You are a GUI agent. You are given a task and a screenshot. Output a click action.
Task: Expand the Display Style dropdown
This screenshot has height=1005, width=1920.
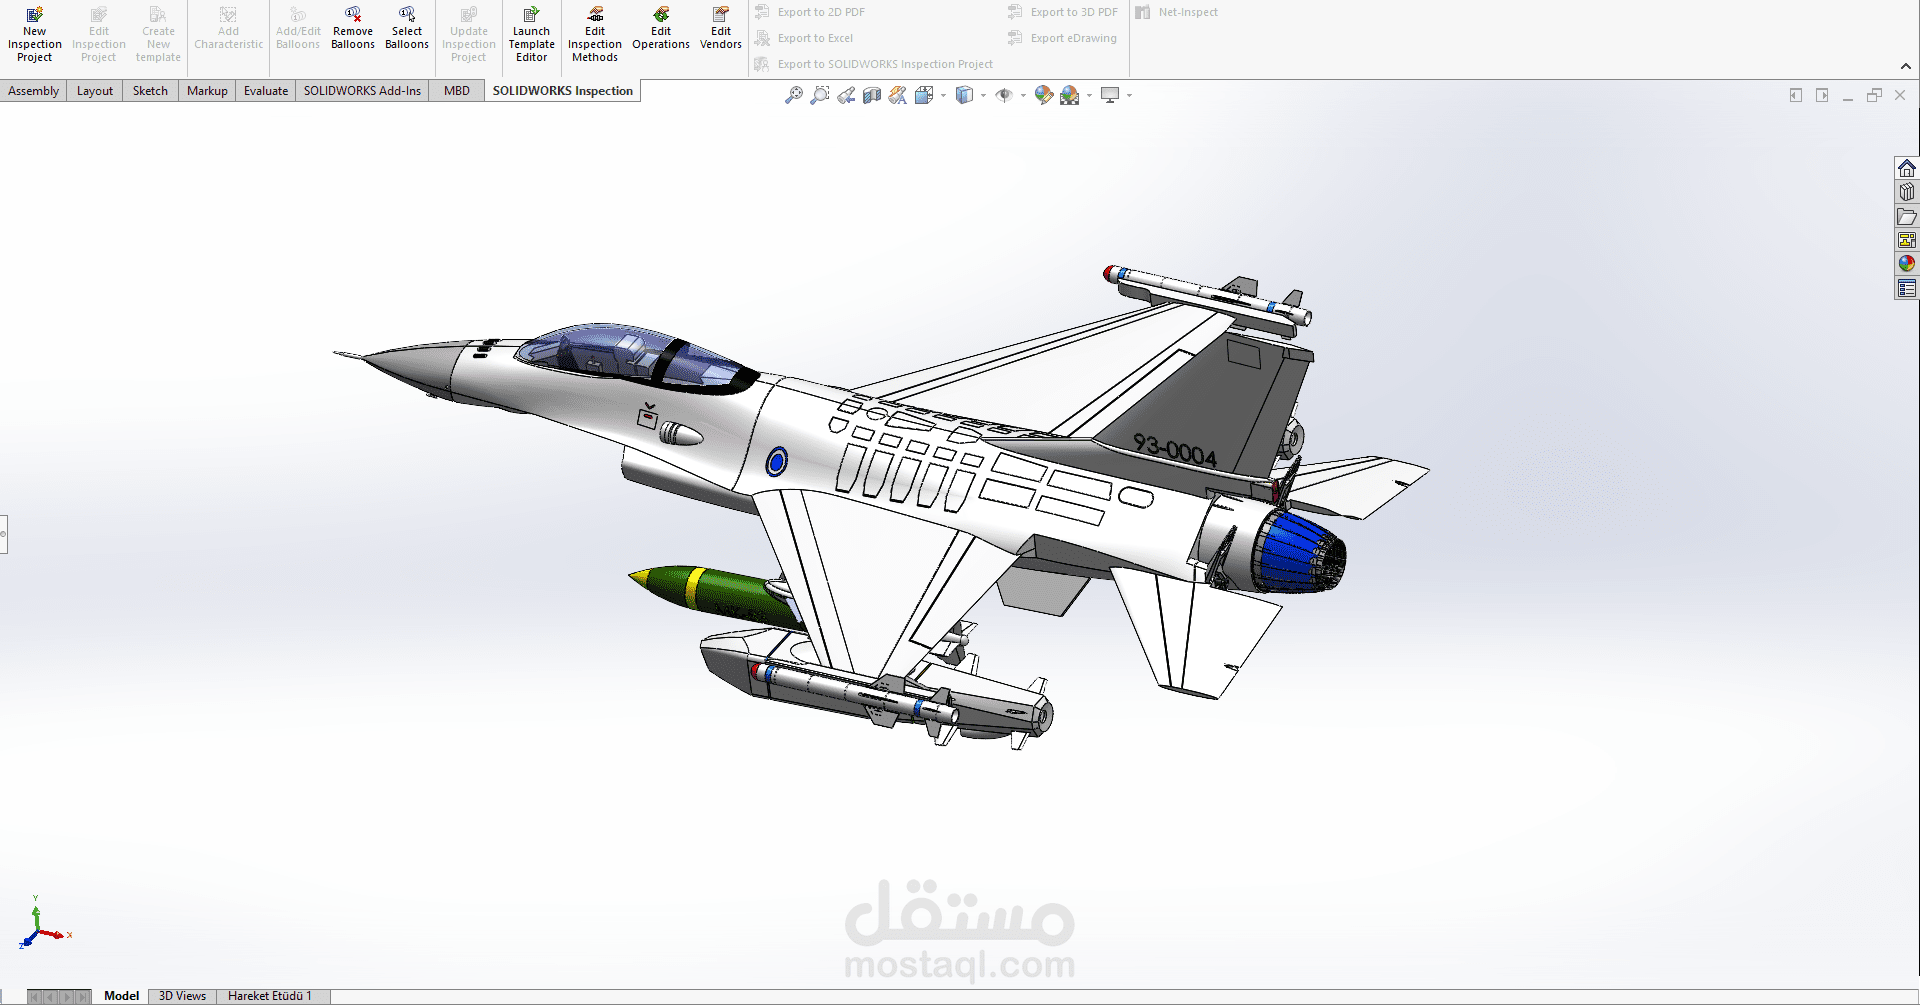pyautogui.click(x=983, y=95)
